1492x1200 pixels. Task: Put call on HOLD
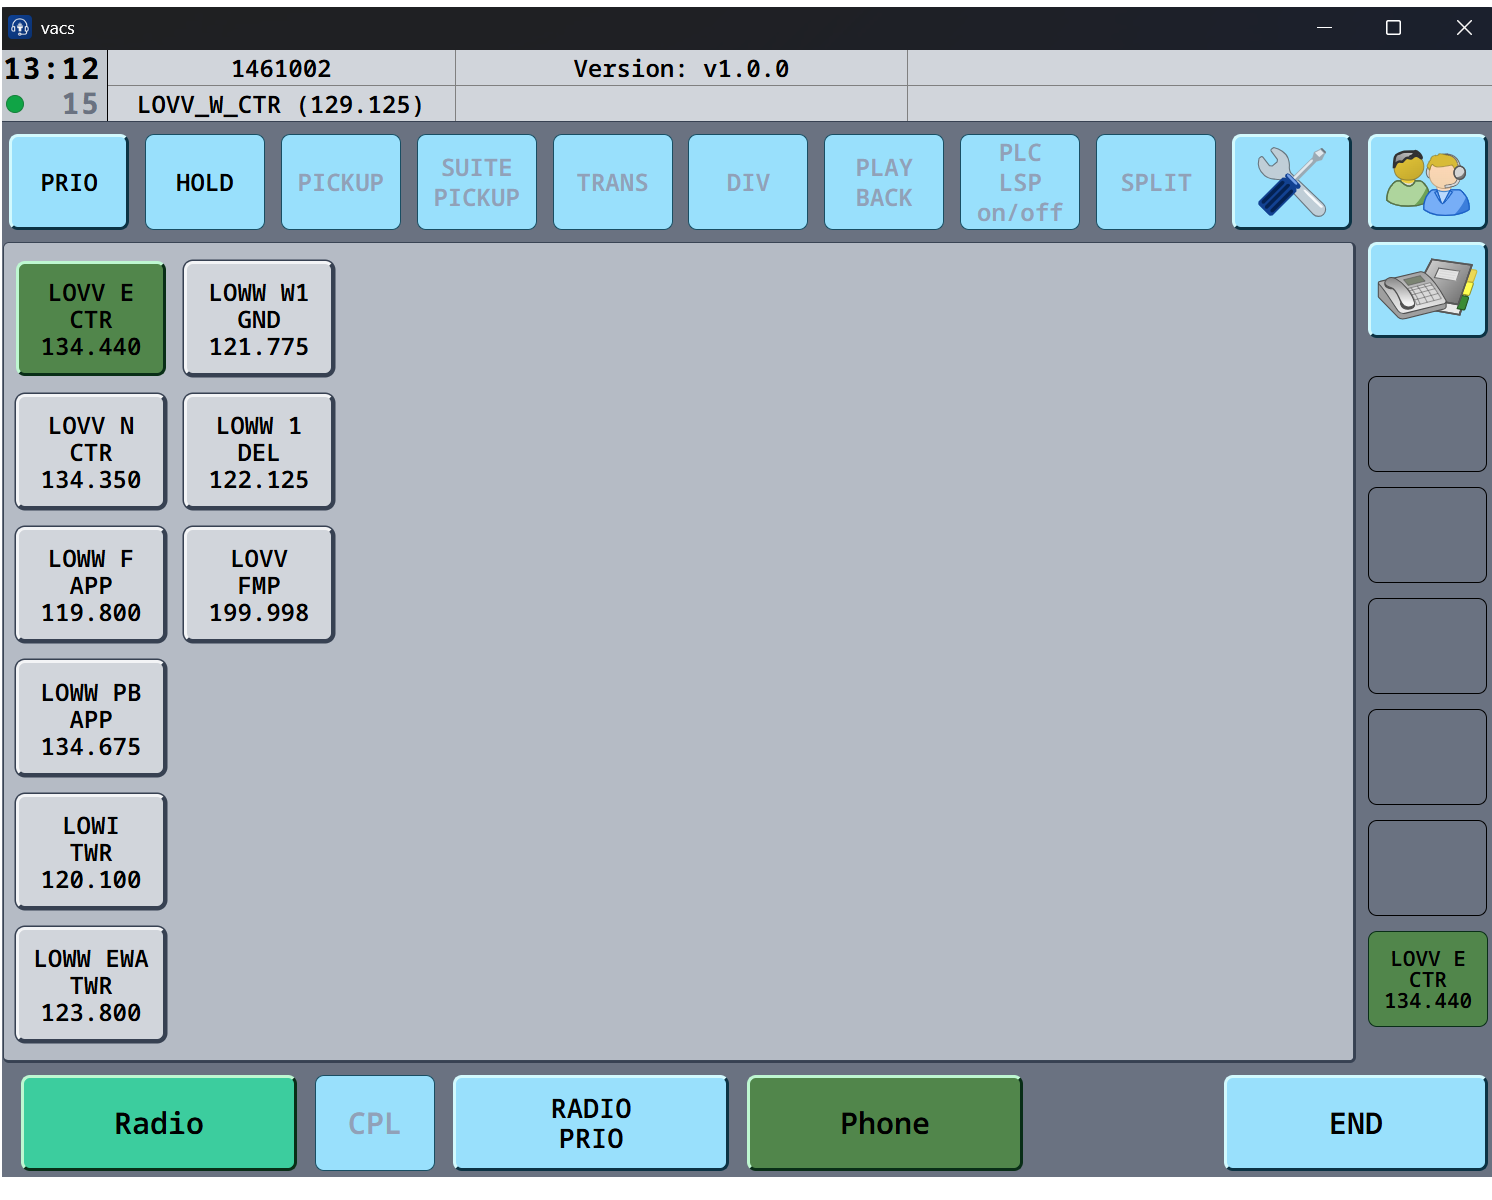[x=205, y=182]
